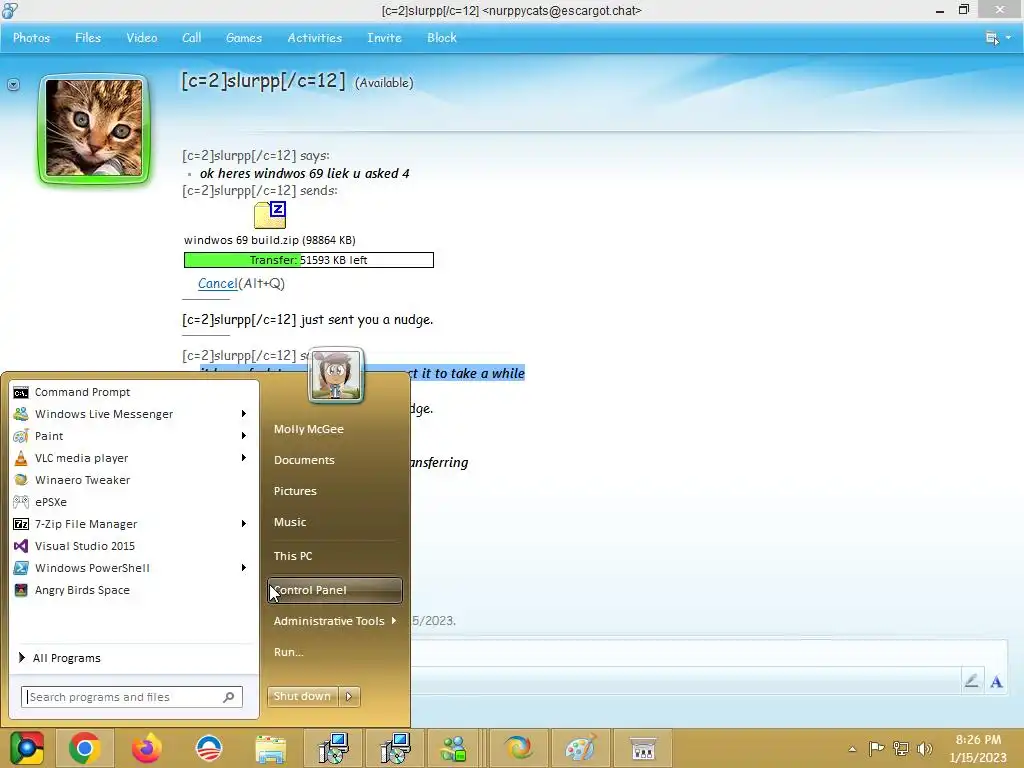Click the handwriting pen icon
This screenshot has height=768, width=1024.
[x=972, y=681]
